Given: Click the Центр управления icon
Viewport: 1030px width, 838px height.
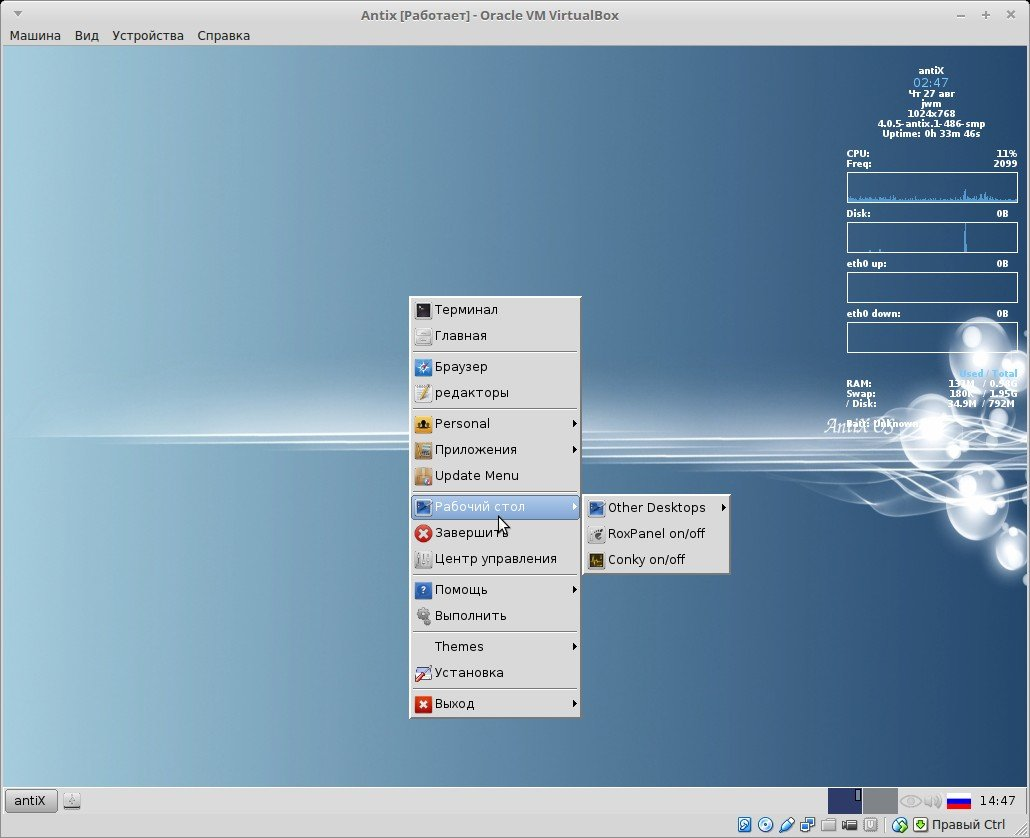Looking at the screenshot, I should click(423, 560).
